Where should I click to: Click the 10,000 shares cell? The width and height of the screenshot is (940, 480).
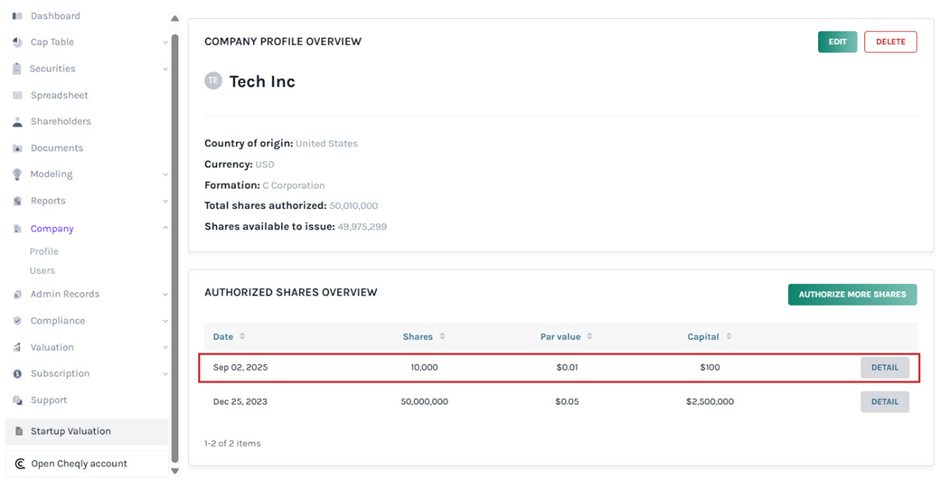point(424,367)
